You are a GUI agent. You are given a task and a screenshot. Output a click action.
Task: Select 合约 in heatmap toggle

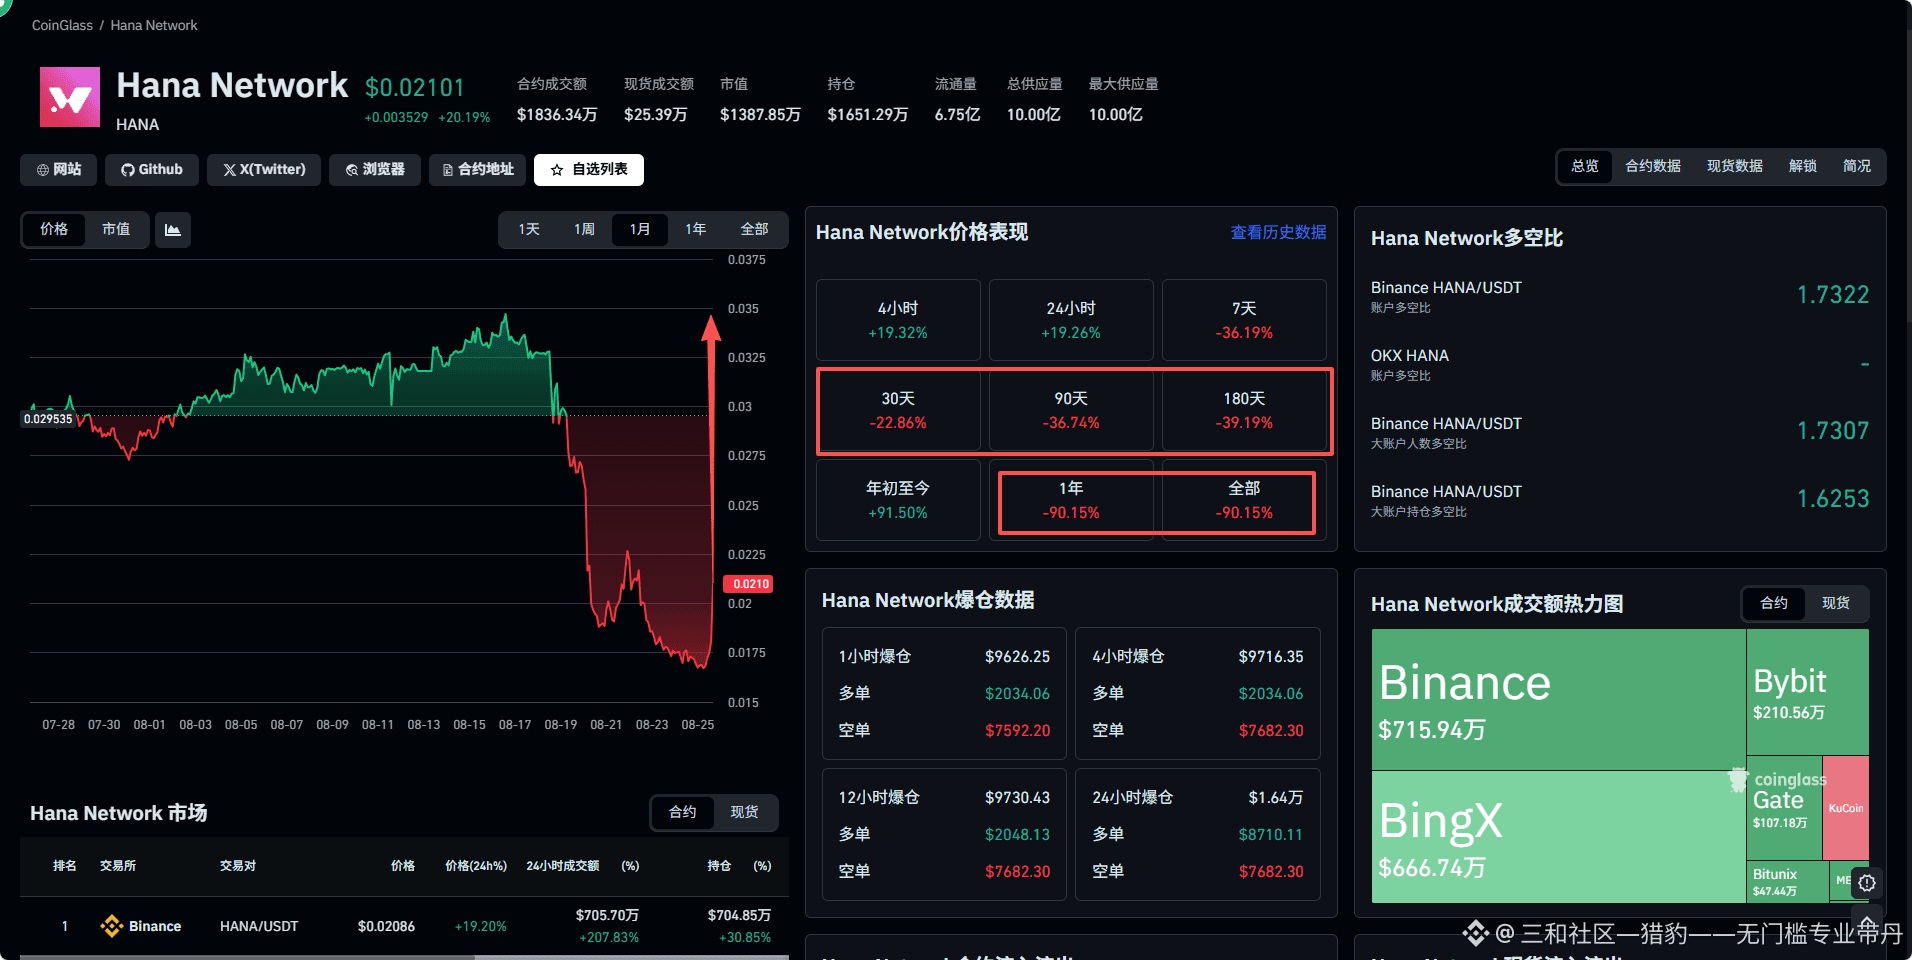(x=1775, y=603)
